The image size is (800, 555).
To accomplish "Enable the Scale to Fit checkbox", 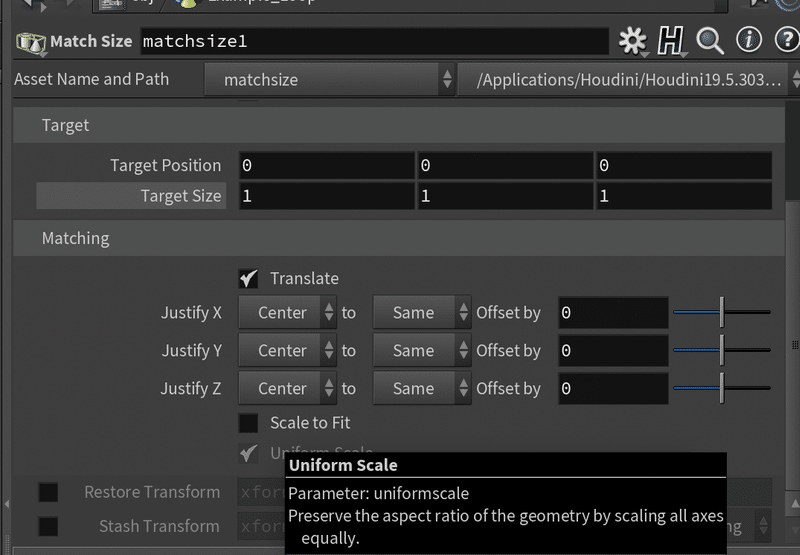I will point(249,423).
